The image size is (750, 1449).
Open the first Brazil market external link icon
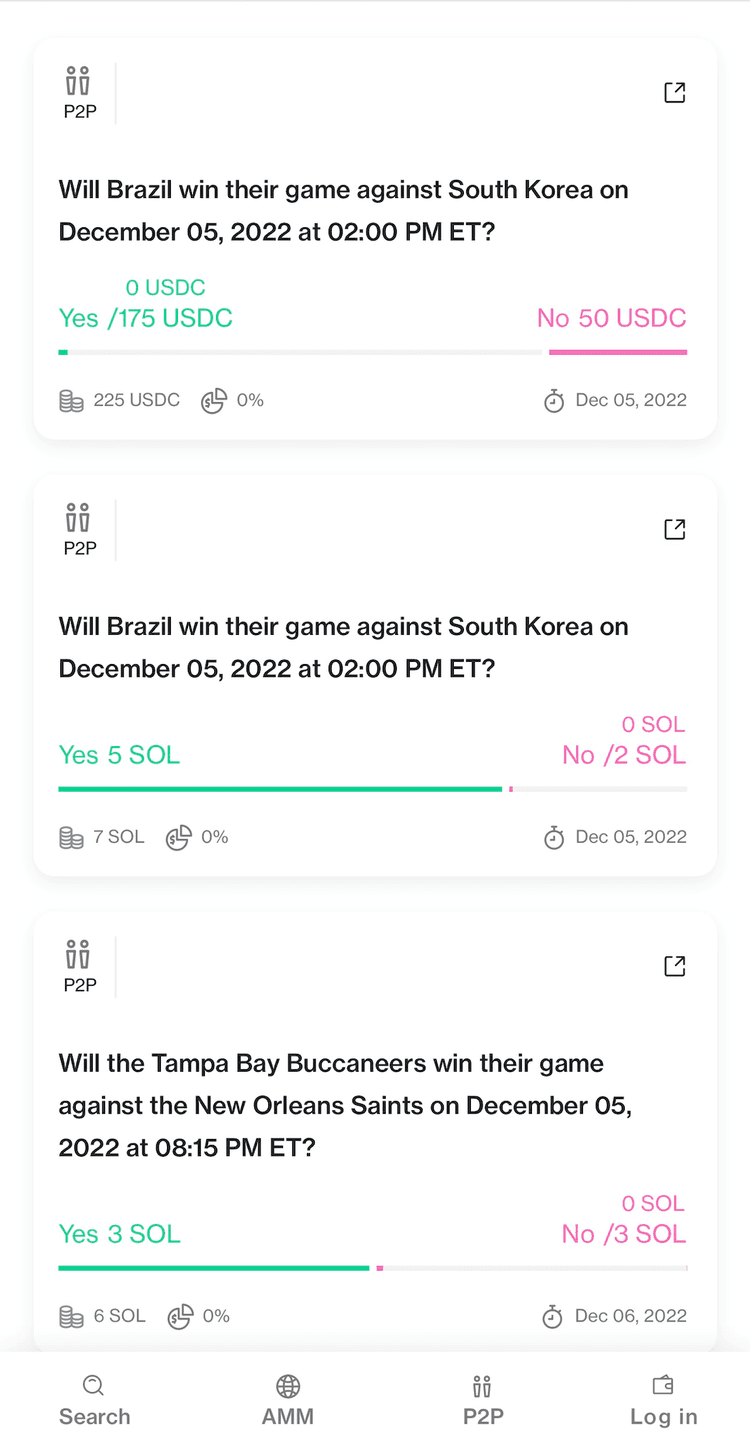click(x=675, y=93)
